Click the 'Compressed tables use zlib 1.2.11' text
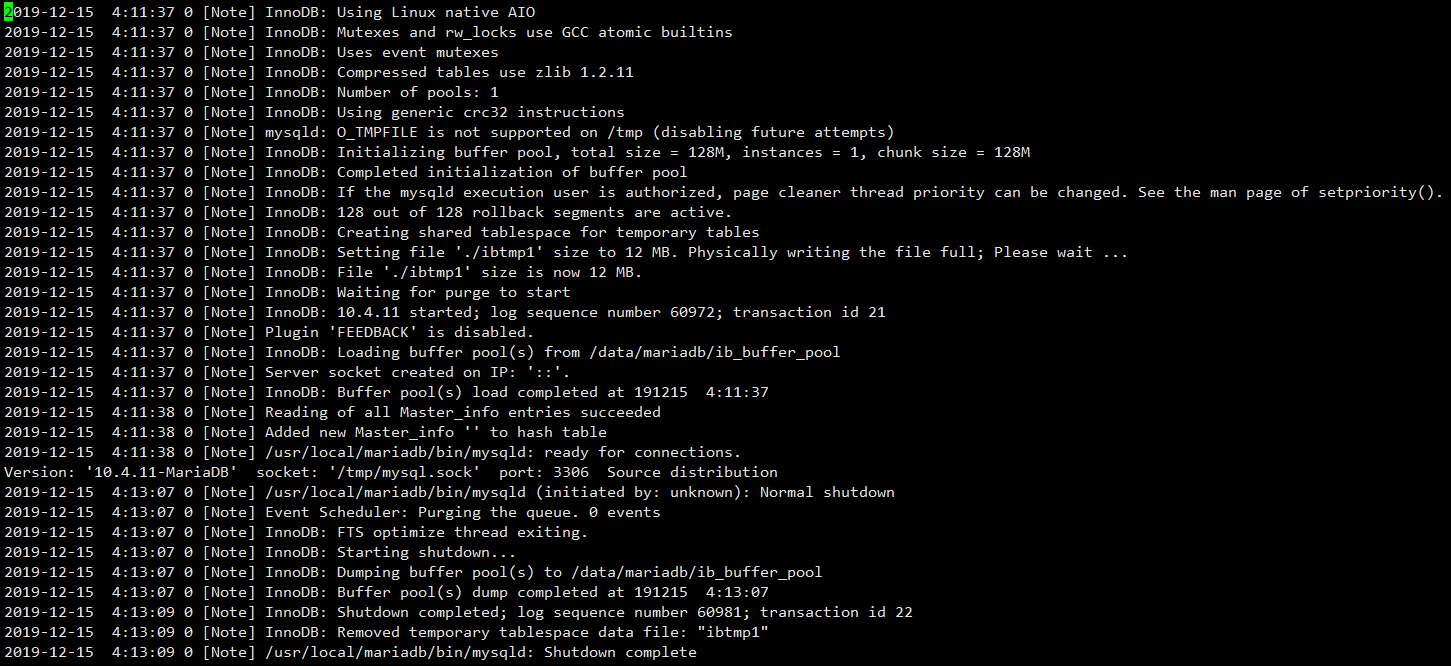Image resolution: width=1451 pixels, height=666 pixels. [x=485, y=72]
